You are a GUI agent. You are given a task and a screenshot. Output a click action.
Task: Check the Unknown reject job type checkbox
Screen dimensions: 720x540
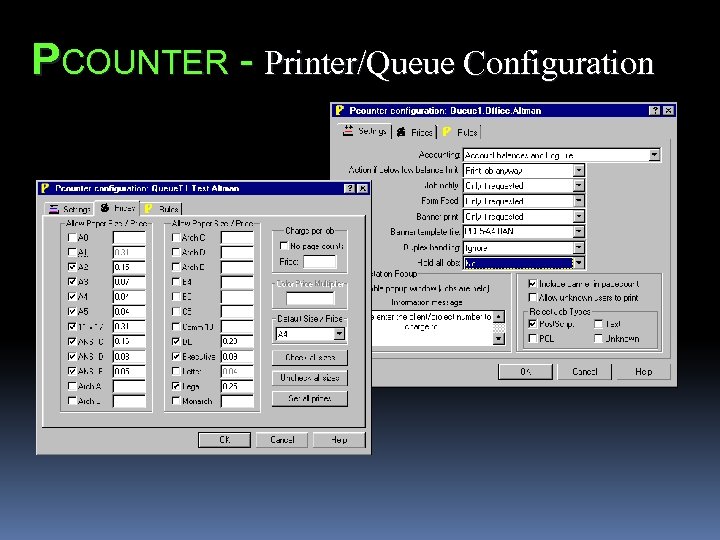[598, 338]
